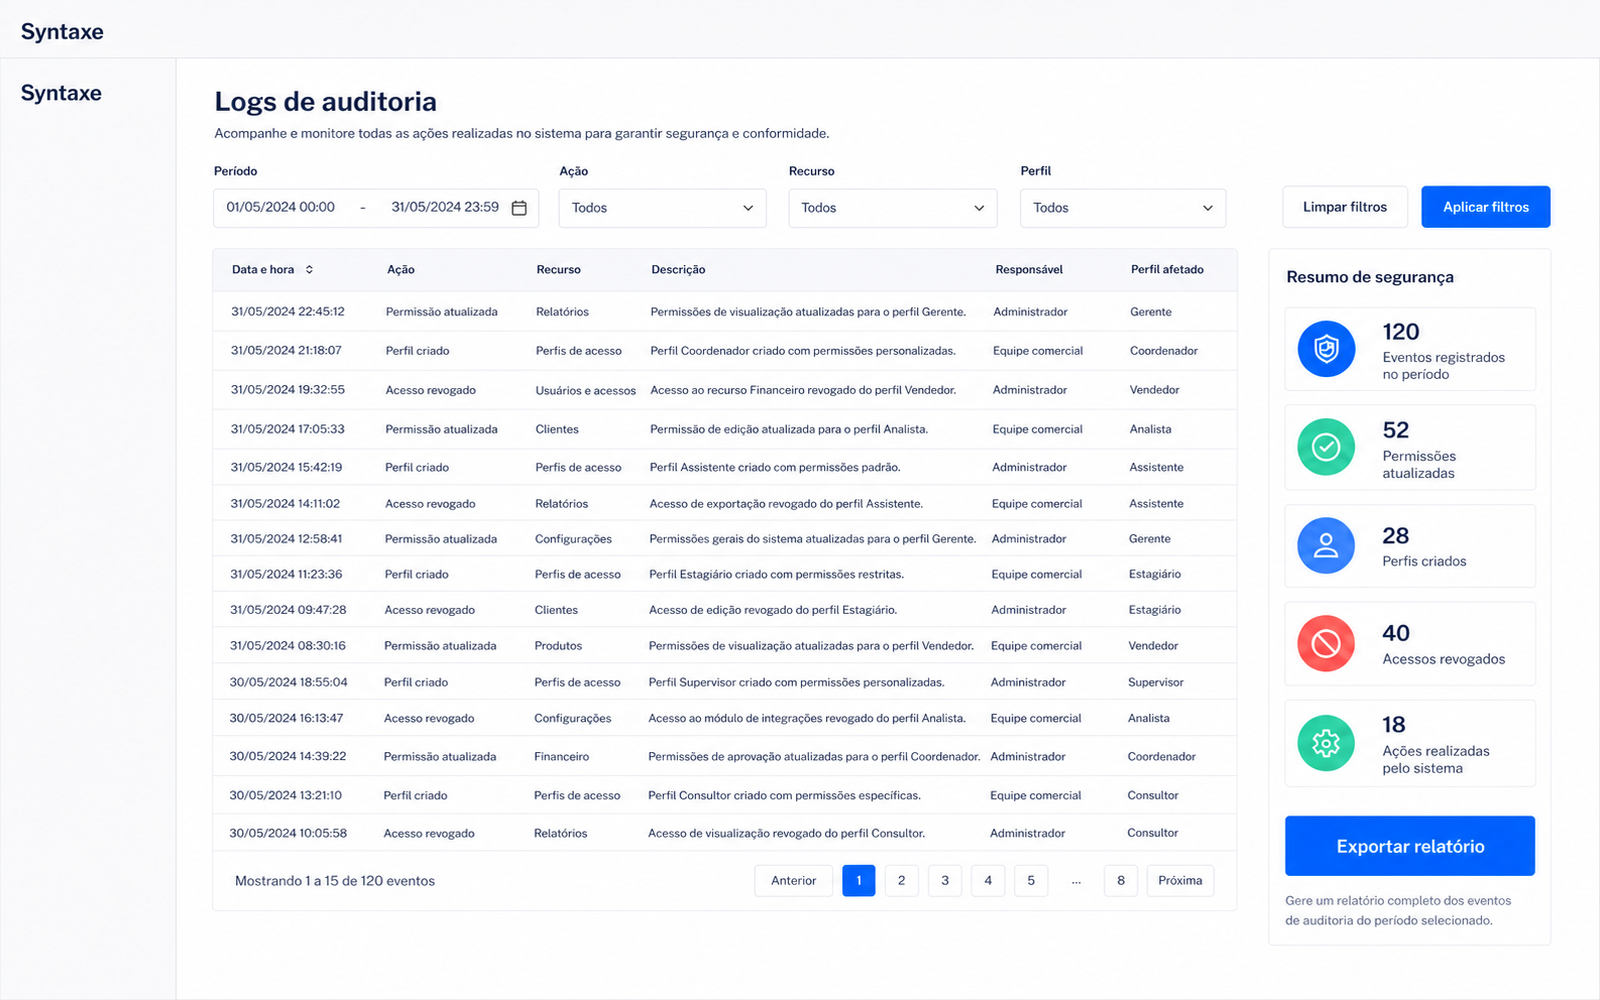Click the 40 Acessos revogados count
Screen dimensions: 1600x1000
click(x=1396, y=633)
